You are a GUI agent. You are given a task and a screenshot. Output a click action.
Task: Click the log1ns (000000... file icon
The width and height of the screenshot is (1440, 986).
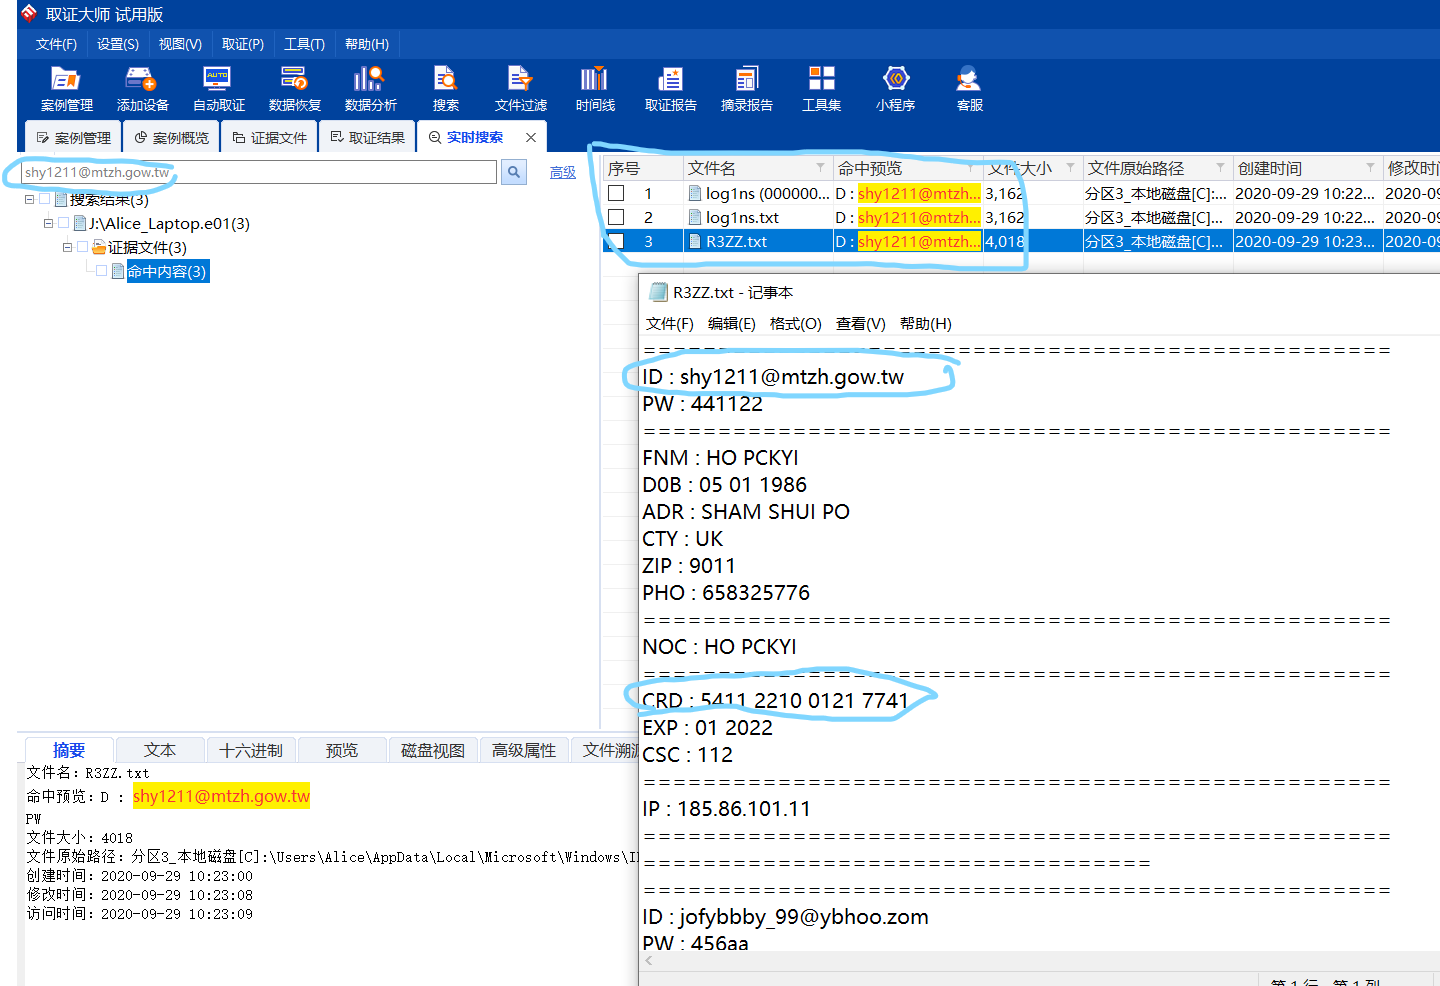pos(695,193)
